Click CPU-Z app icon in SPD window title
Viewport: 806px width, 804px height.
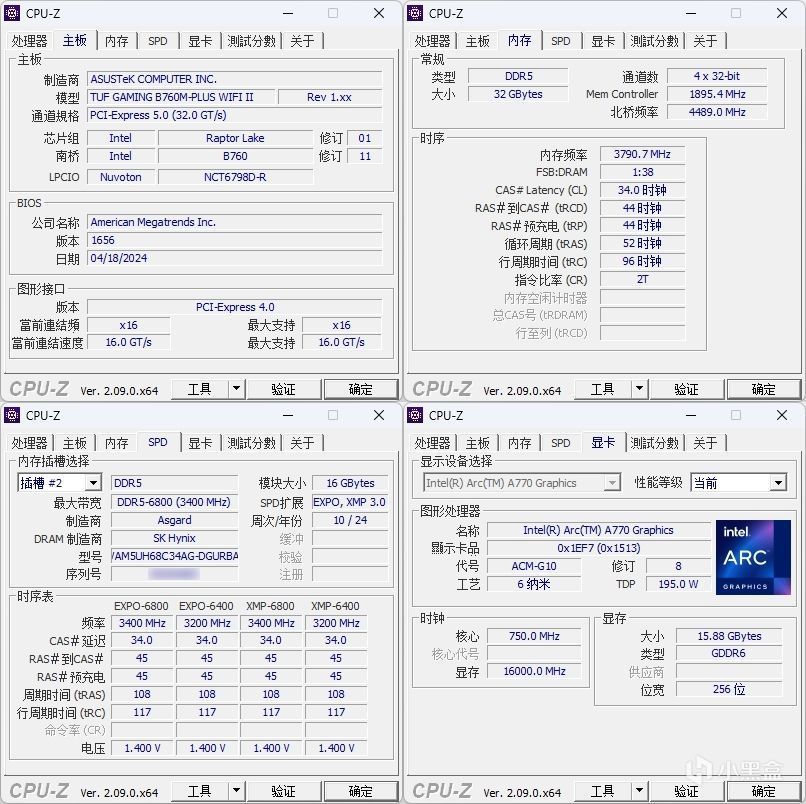12,415
